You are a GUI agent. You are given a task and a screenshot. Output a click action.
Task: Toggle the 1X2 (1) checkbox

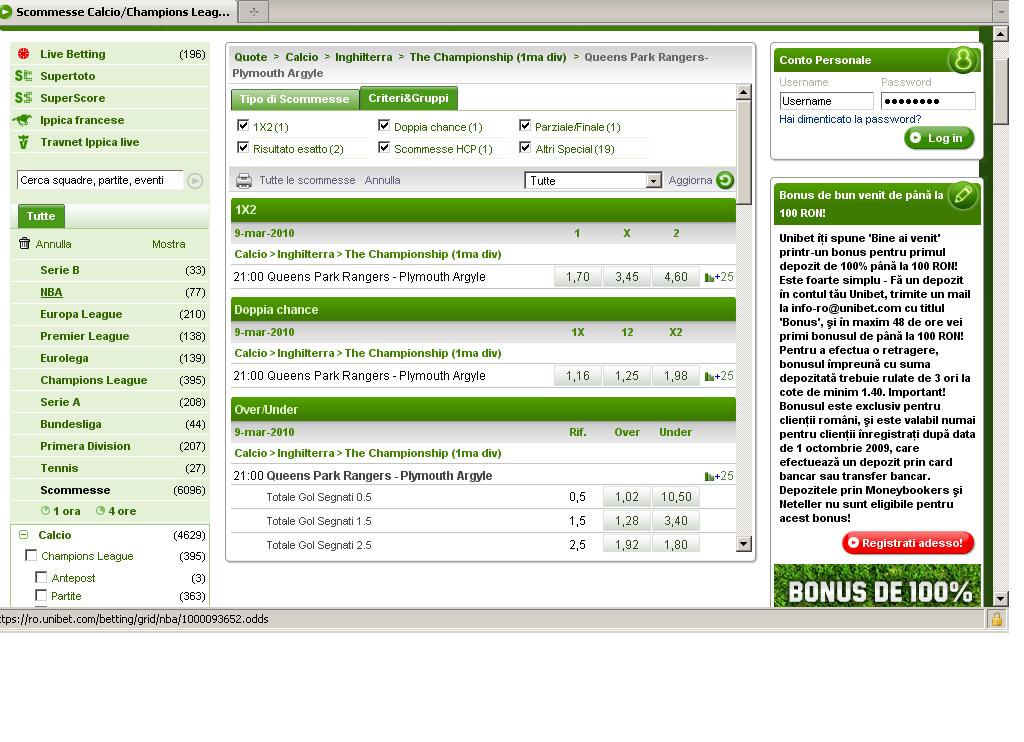(x=243, y=125)
